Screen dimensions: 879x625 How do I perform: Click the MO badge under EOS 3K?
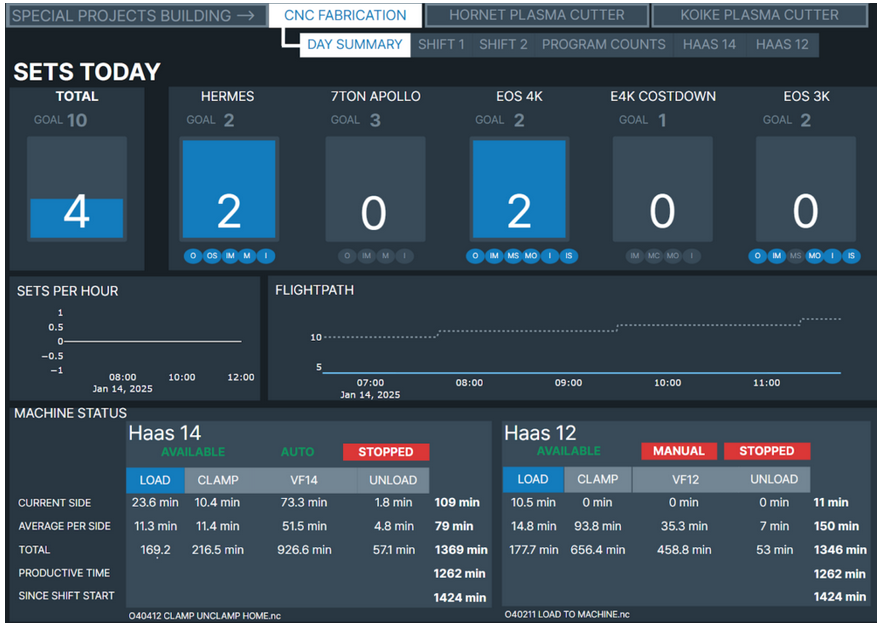[x=814, y=256]
